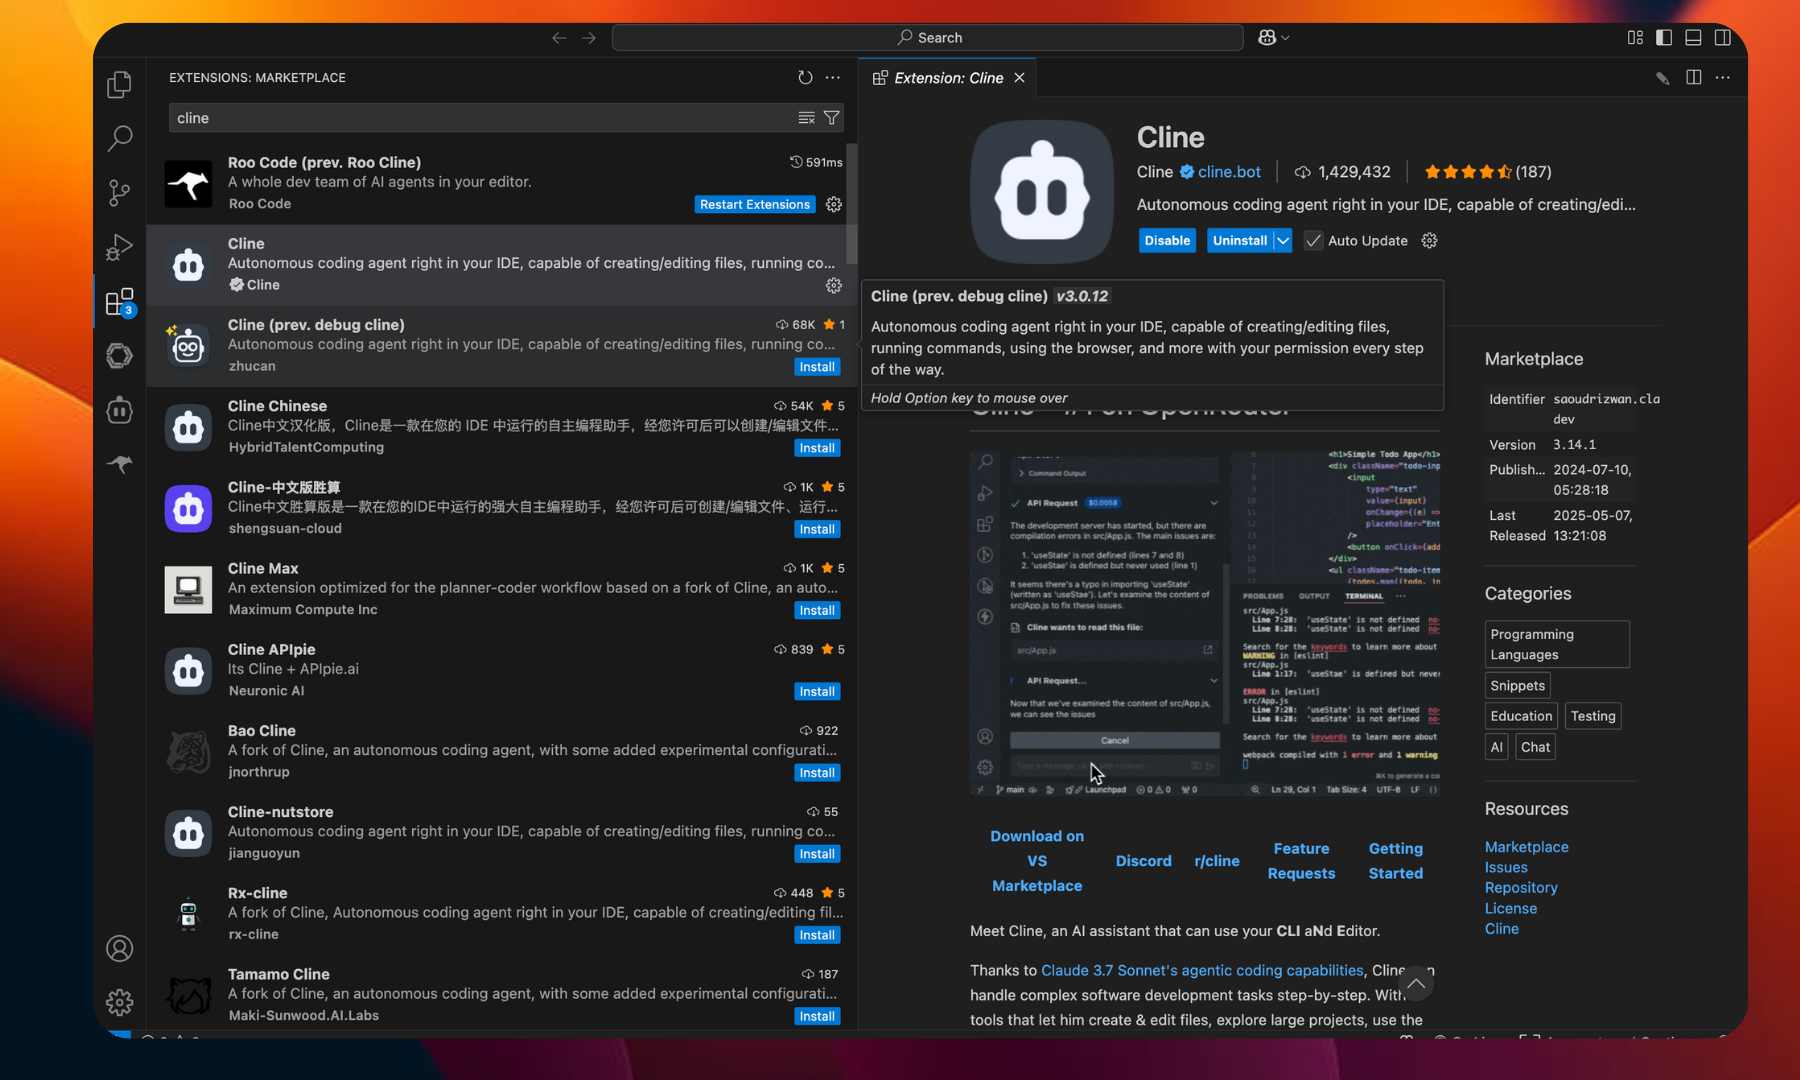Viewport: 1800px width, 1080px height.
Task: Install the Bao Cline extension
Action: [817, 772]
